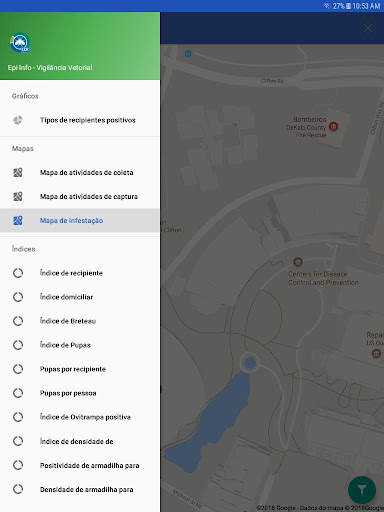Tap the clock showing 10:53 AM
384x512 pixels.
366,6
